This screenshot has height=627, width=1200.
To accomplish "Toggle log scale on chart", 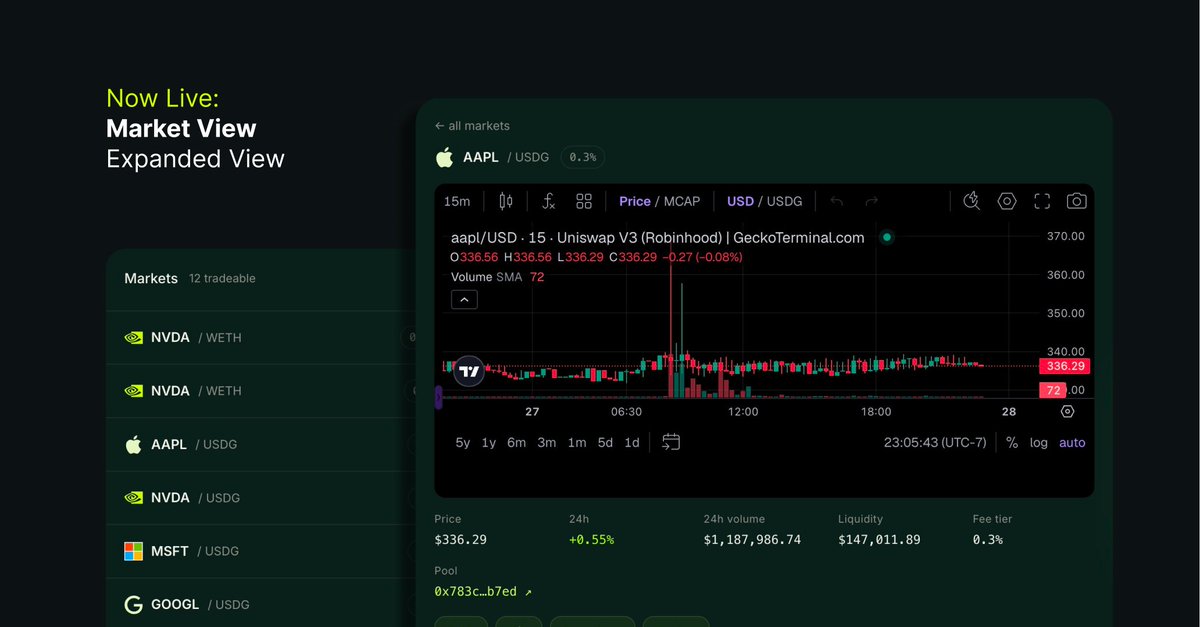I will click(x=1039, y=442).
